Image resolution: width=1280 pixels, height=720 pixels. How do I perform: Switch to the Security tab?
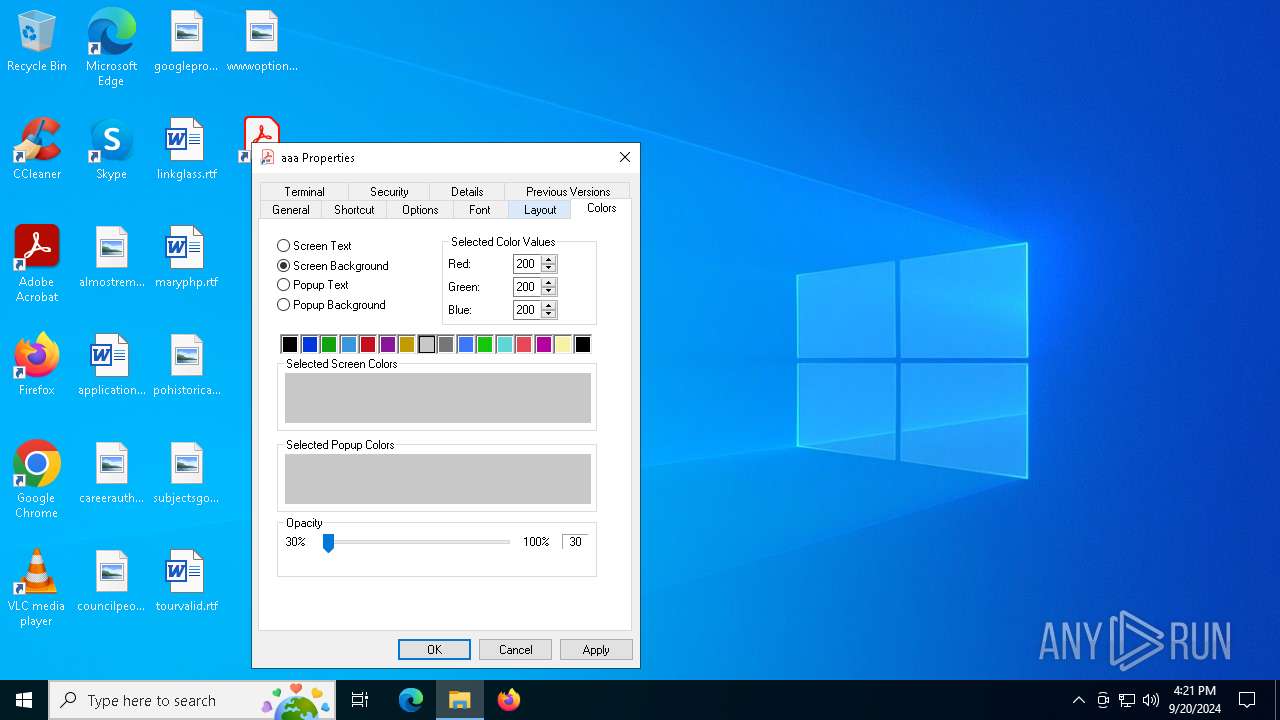coord(389,192)
